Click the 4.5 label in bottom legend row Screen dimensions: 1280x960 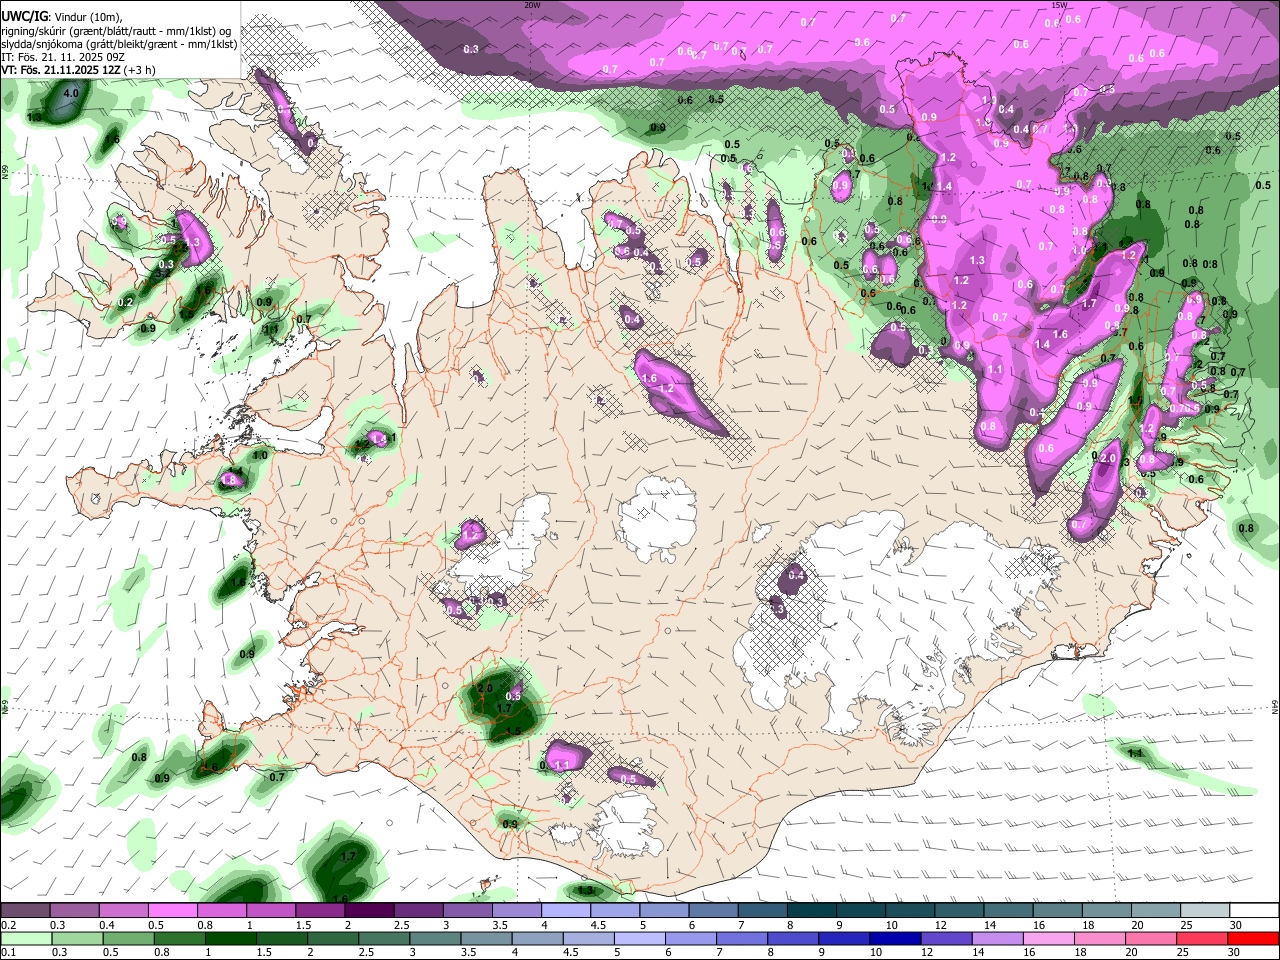tap(571, 953)
